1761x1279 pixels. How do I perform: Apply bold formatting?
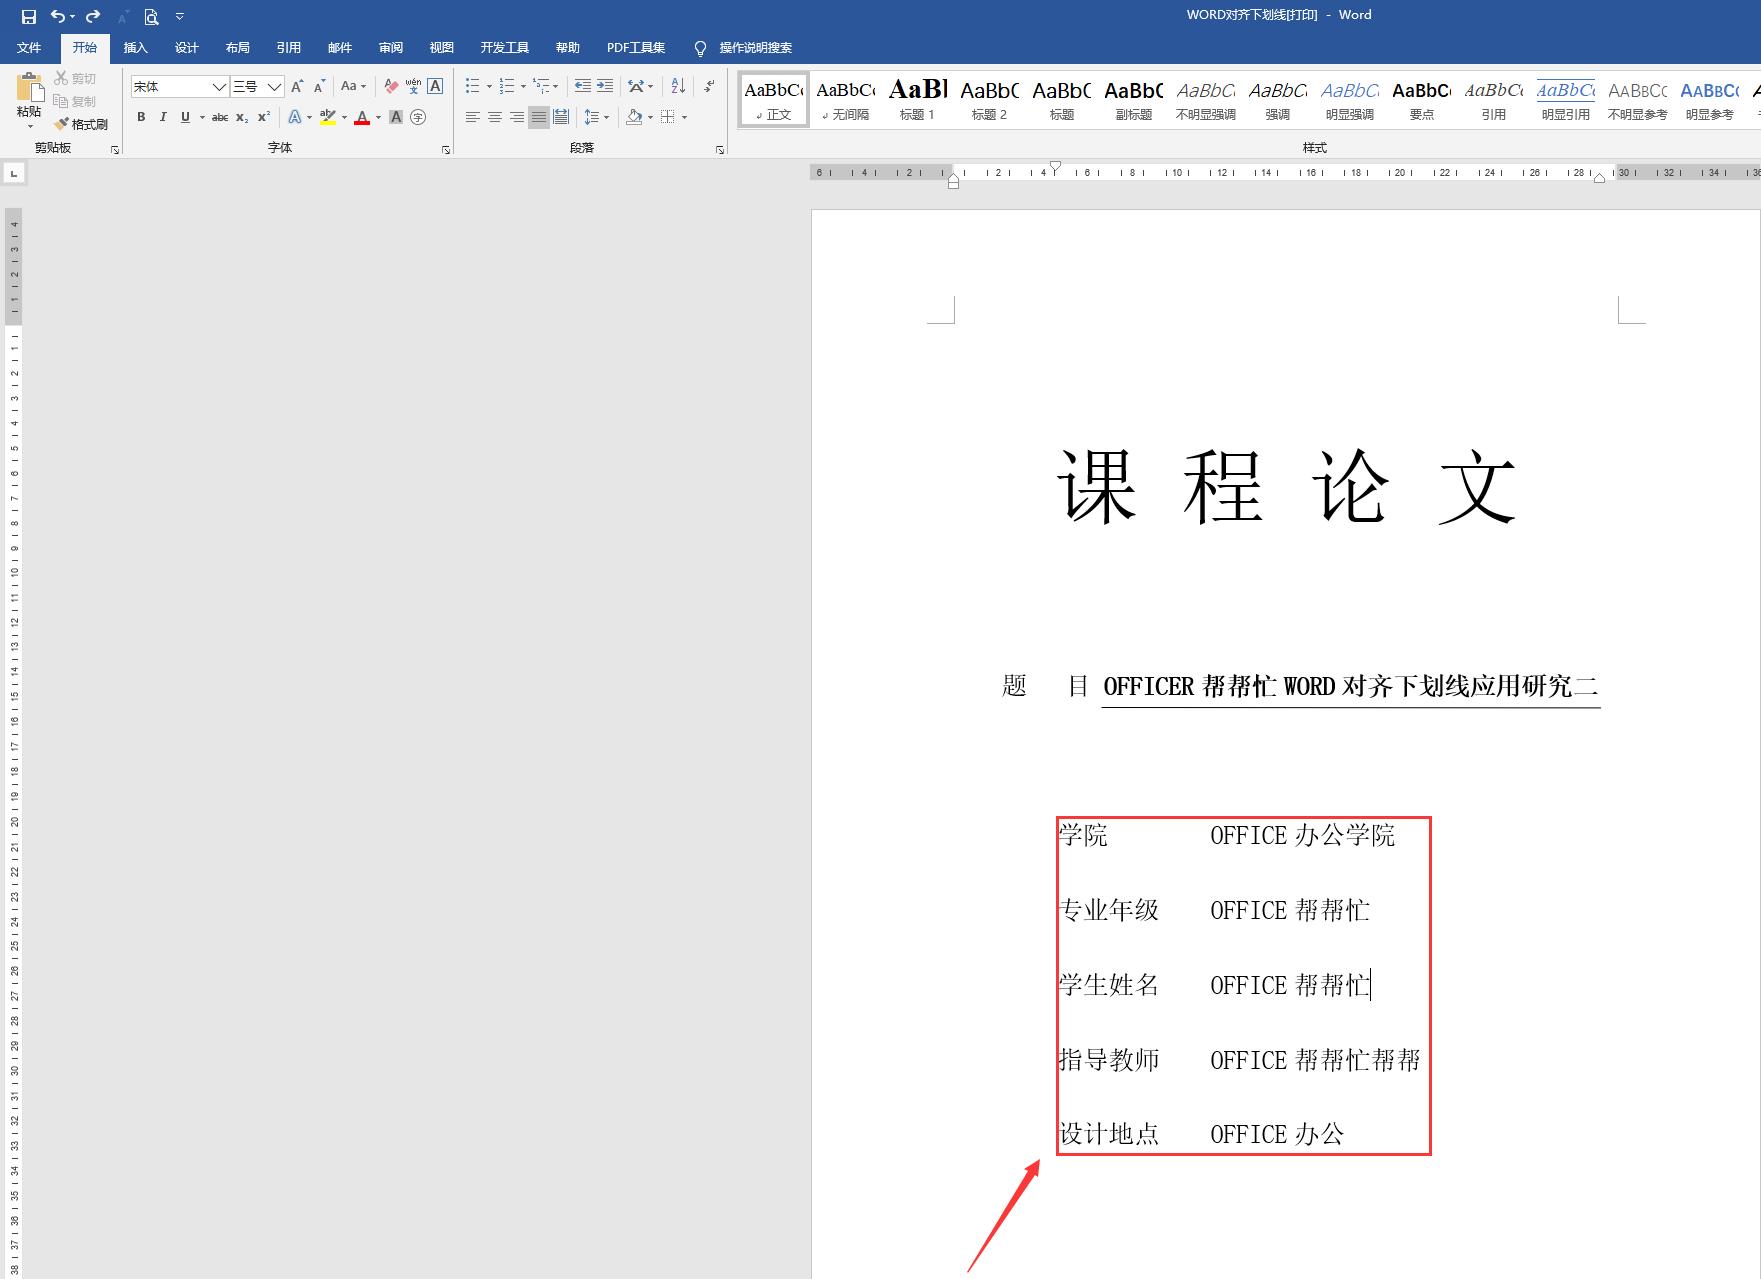(141, 117)
